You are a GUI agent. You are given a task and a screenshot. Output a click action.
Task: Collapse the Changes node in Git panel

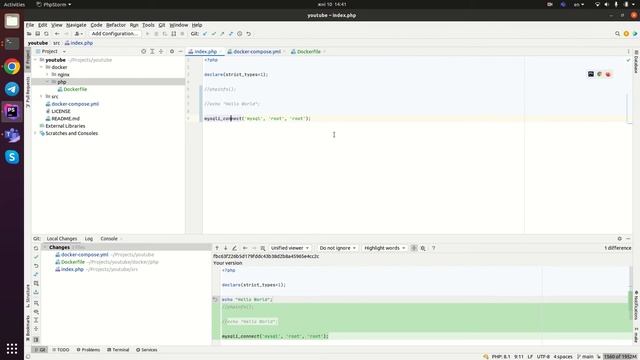pyautogui.click(x=45, y=247)
